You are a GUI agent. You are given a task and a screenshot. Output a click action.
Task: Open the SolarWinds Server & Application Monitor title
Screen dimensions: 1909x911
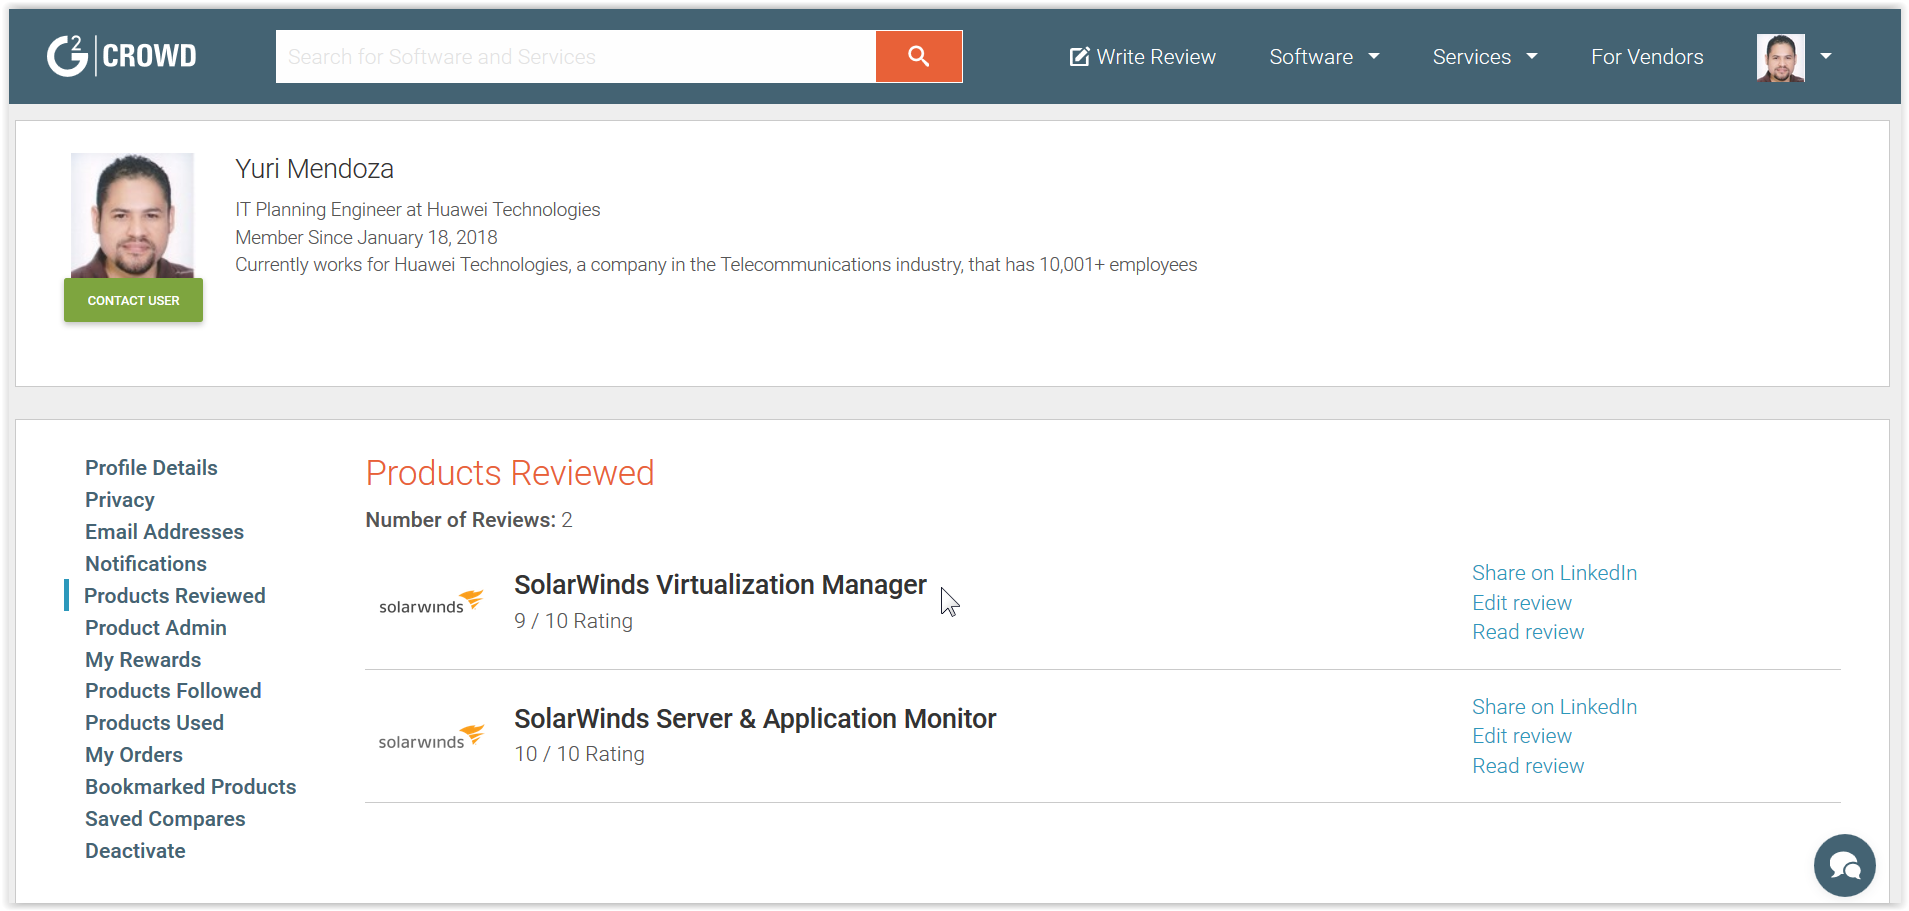pyautogui.click(x=755, y=719)
